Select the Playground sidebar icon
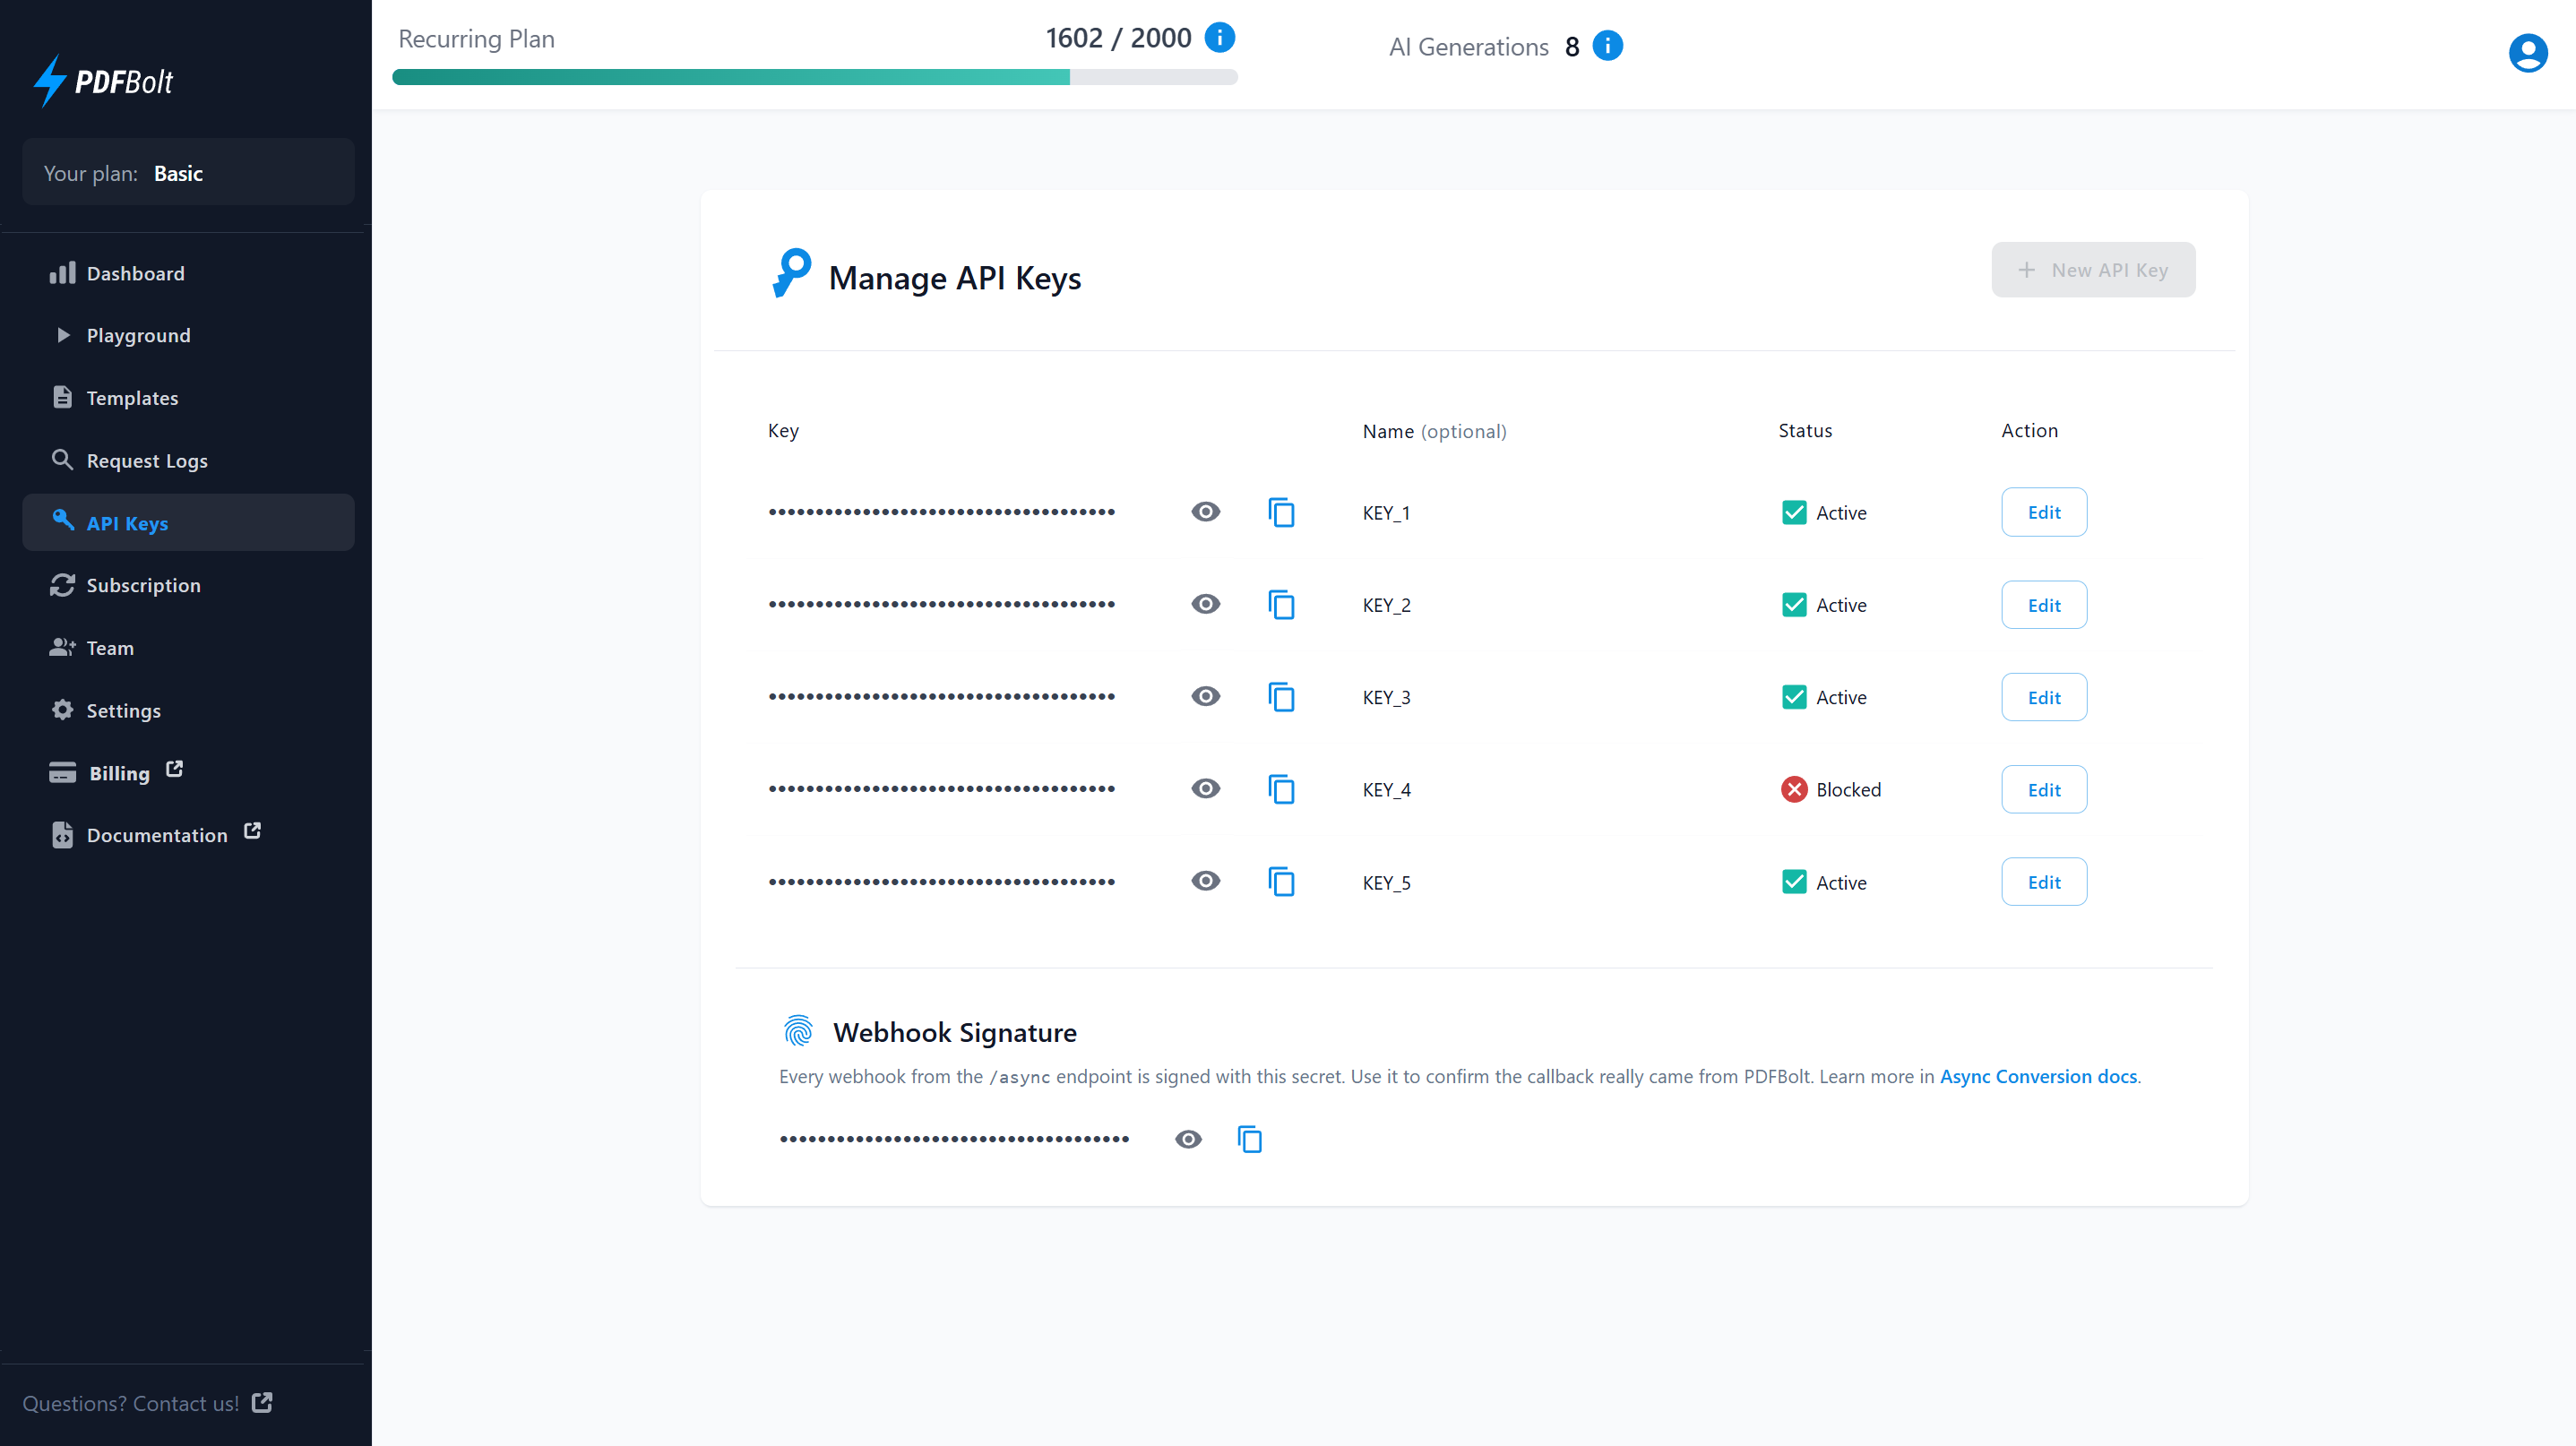 tap(62, 335)
